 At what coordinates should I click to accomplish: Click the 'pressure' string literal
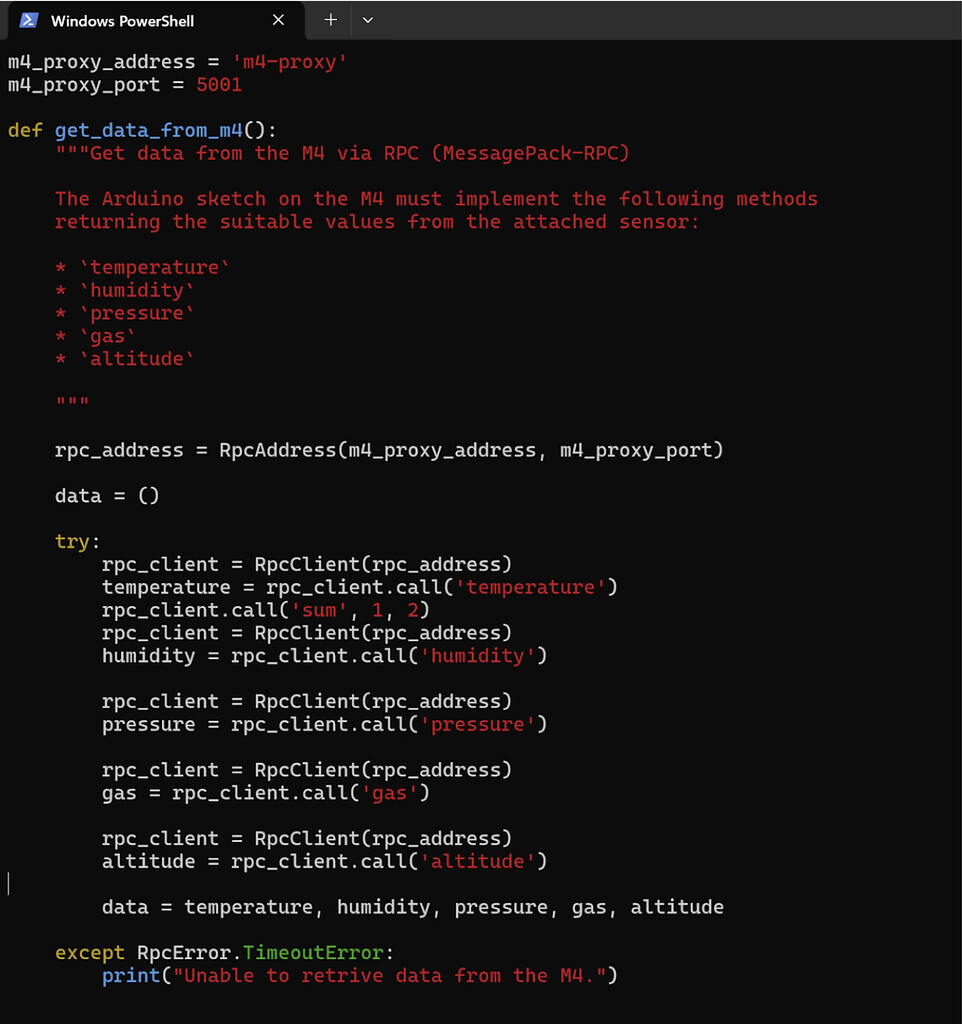tap(481, 724)
